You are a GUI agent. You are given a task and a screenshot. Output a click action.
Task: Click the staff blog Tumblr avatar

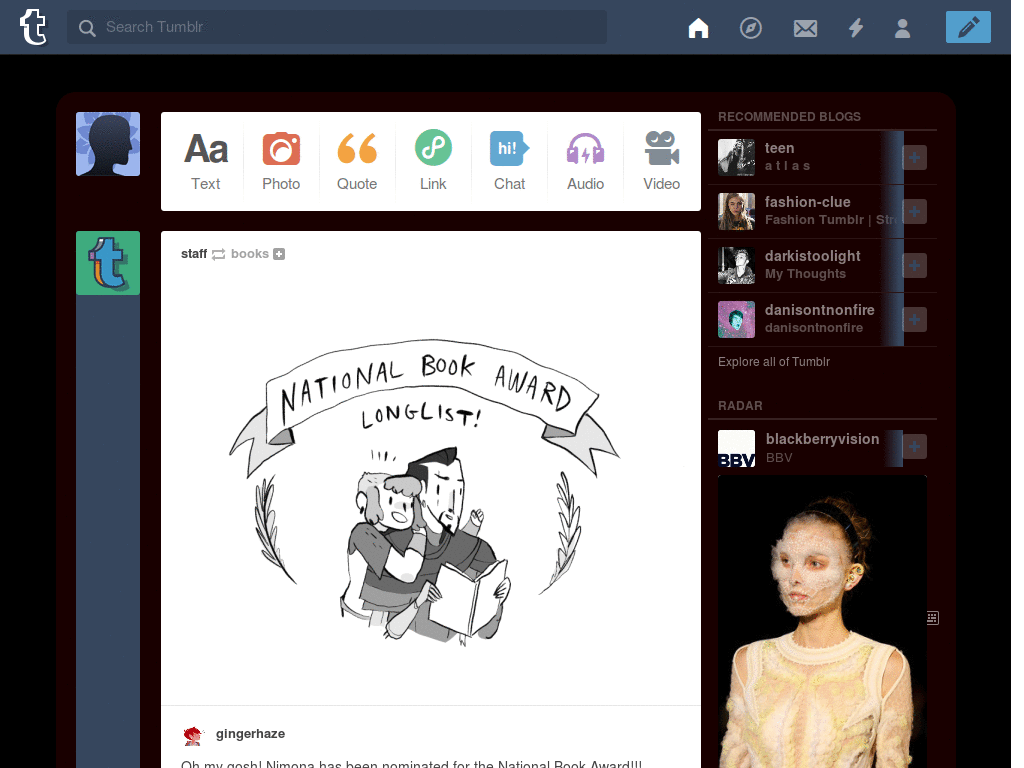click(x=108, y=263)
